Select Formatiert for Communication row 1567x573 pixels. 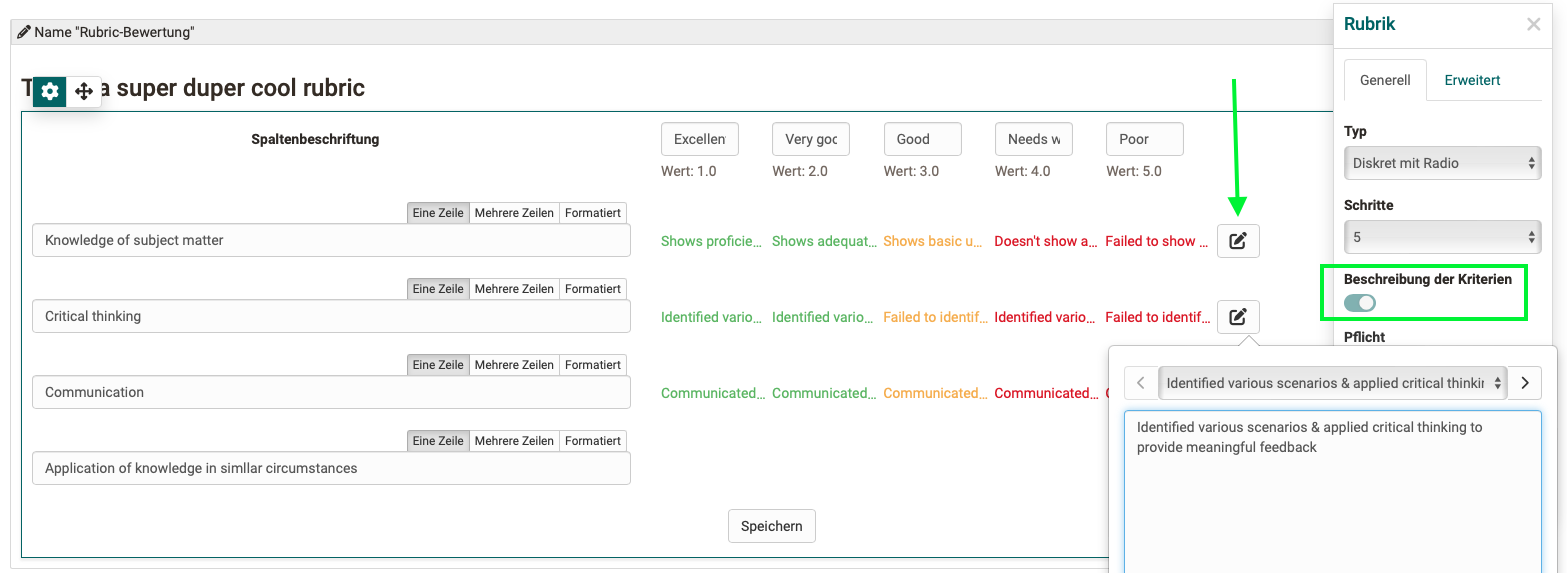coord(593,365)
